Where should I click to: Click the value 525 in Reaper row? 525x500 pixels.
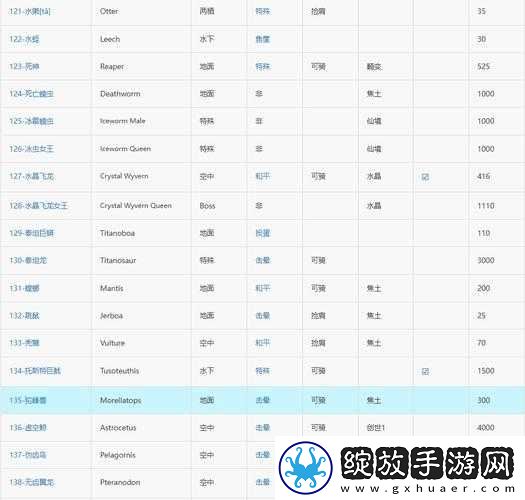point(483,67)
